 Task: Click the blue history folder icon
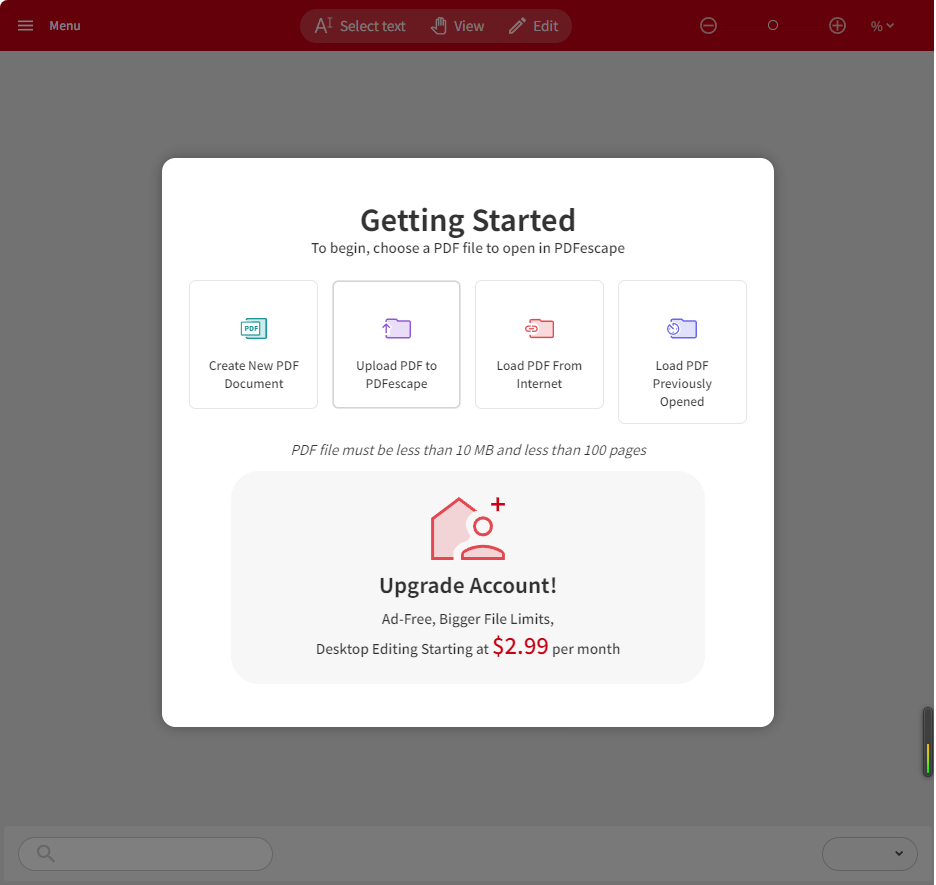click(682, 328)
